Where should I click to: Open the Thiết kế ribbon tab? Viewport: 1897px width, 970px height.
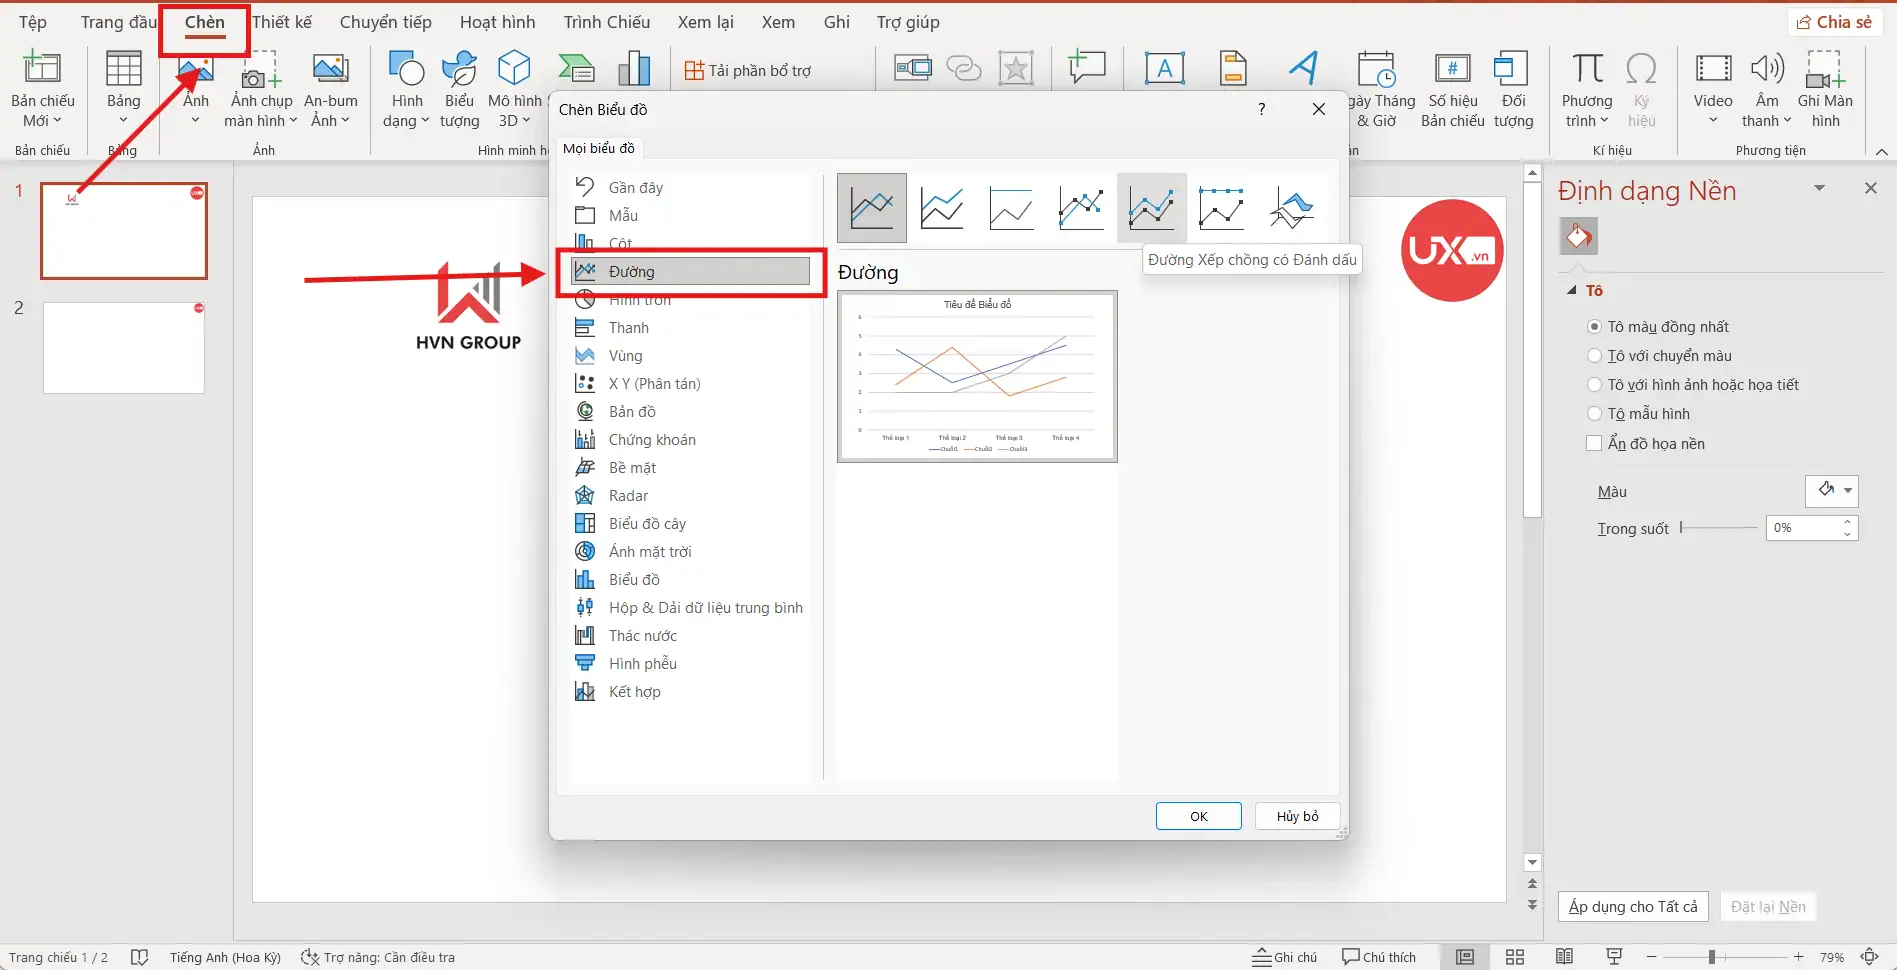[x=282, y=22]
